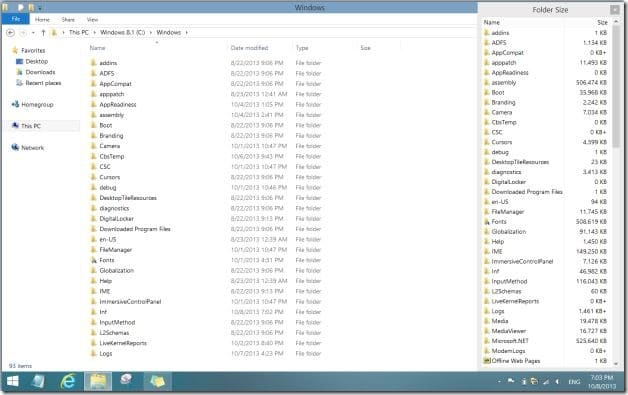
Task: Open Network in the navigation pane
Action: [28, 147]
